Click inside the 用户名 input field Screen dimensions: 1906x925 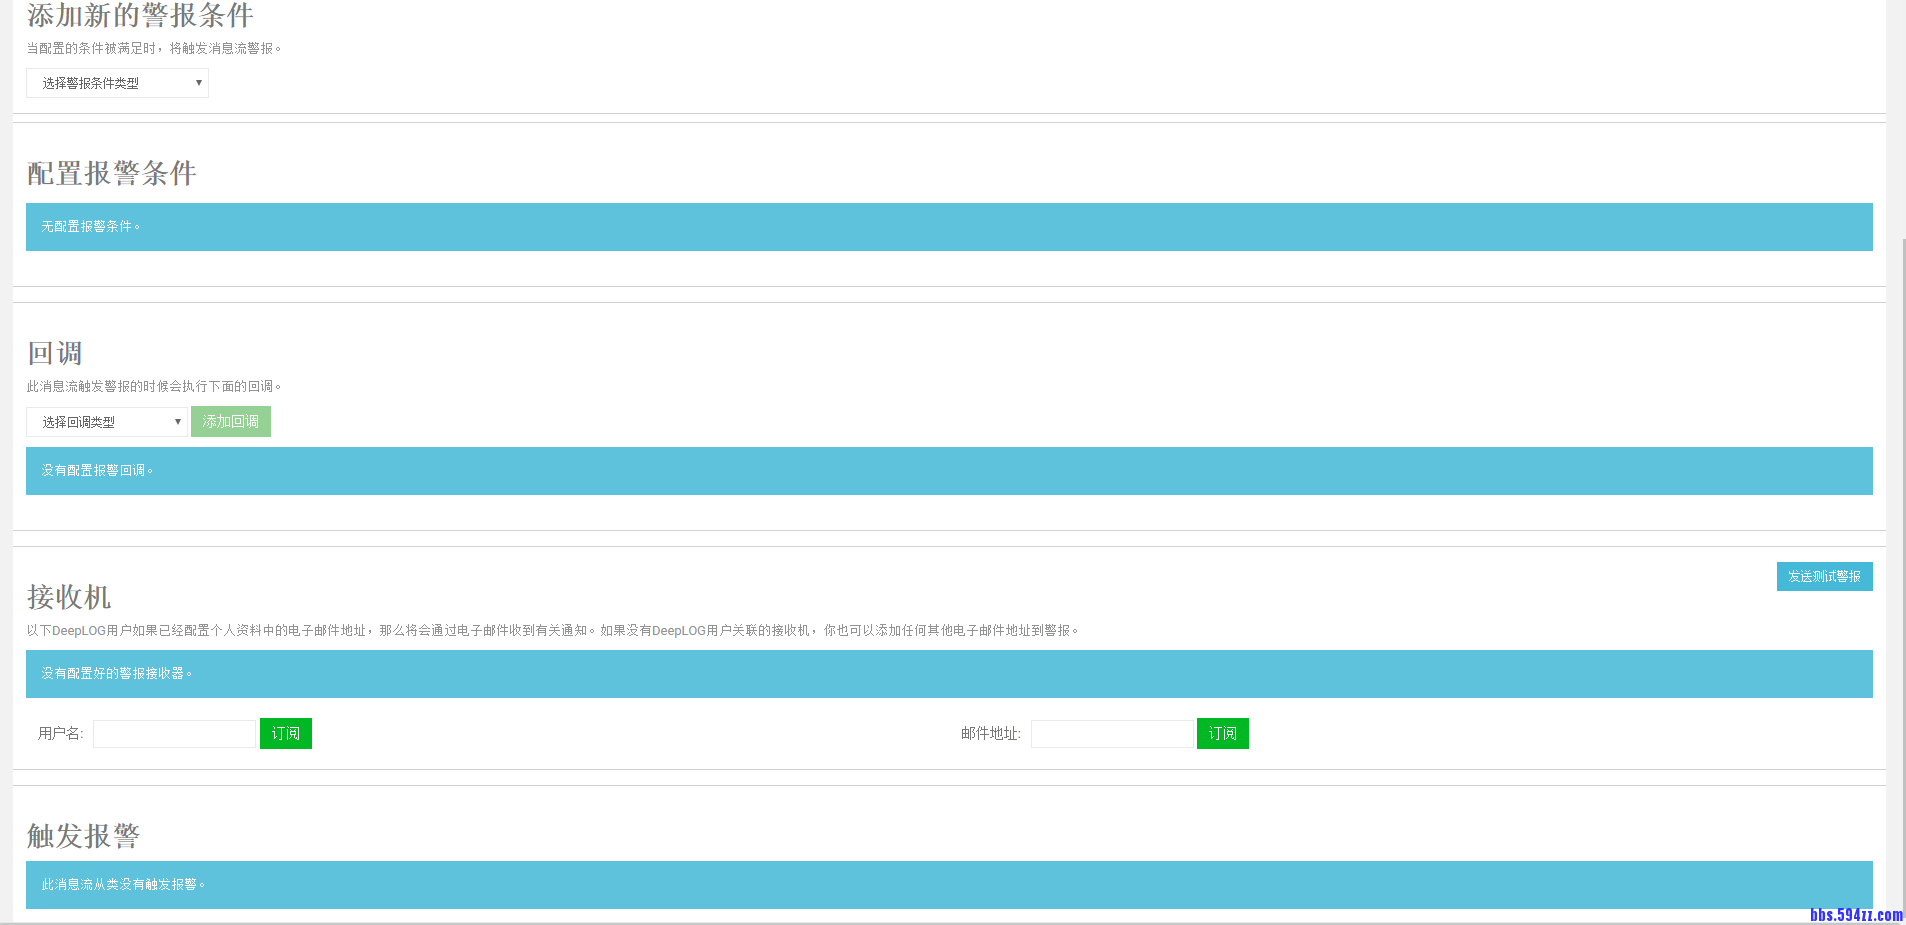(173, 733)
